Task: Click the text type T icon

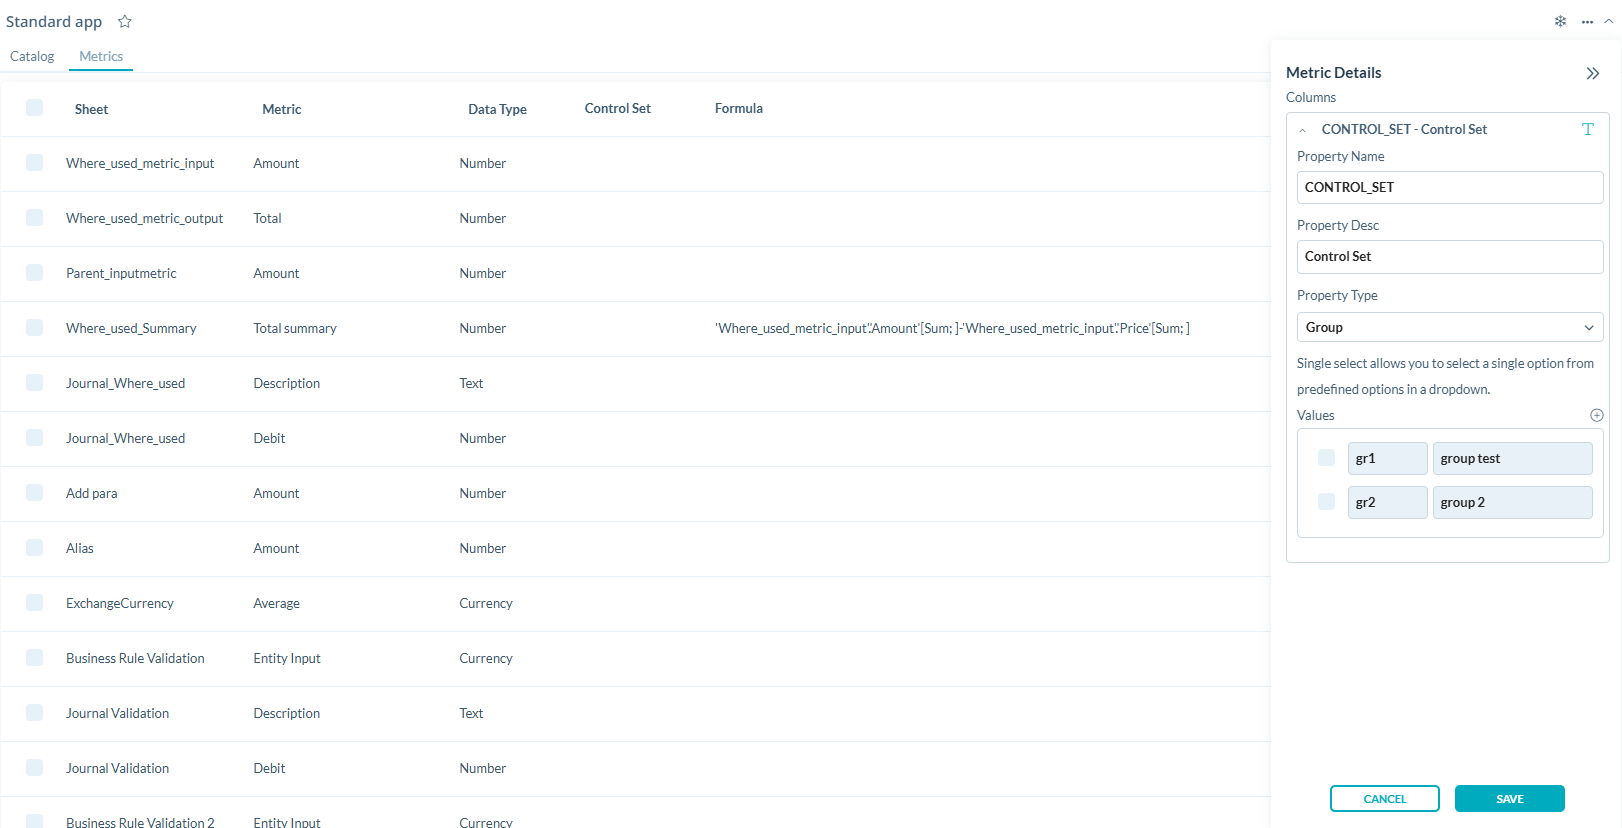Action: 1587,129
